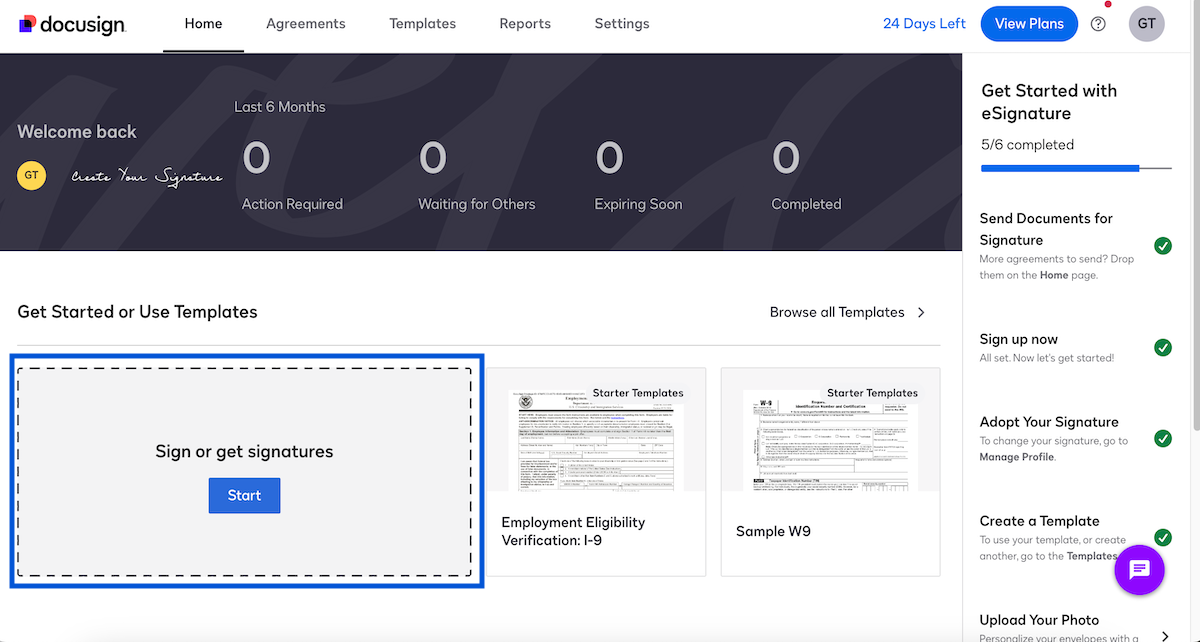Viewport: 1200px width, 642px height.
Task: Click the Create a Template completion checkmark
Action: coord(1163,538)
